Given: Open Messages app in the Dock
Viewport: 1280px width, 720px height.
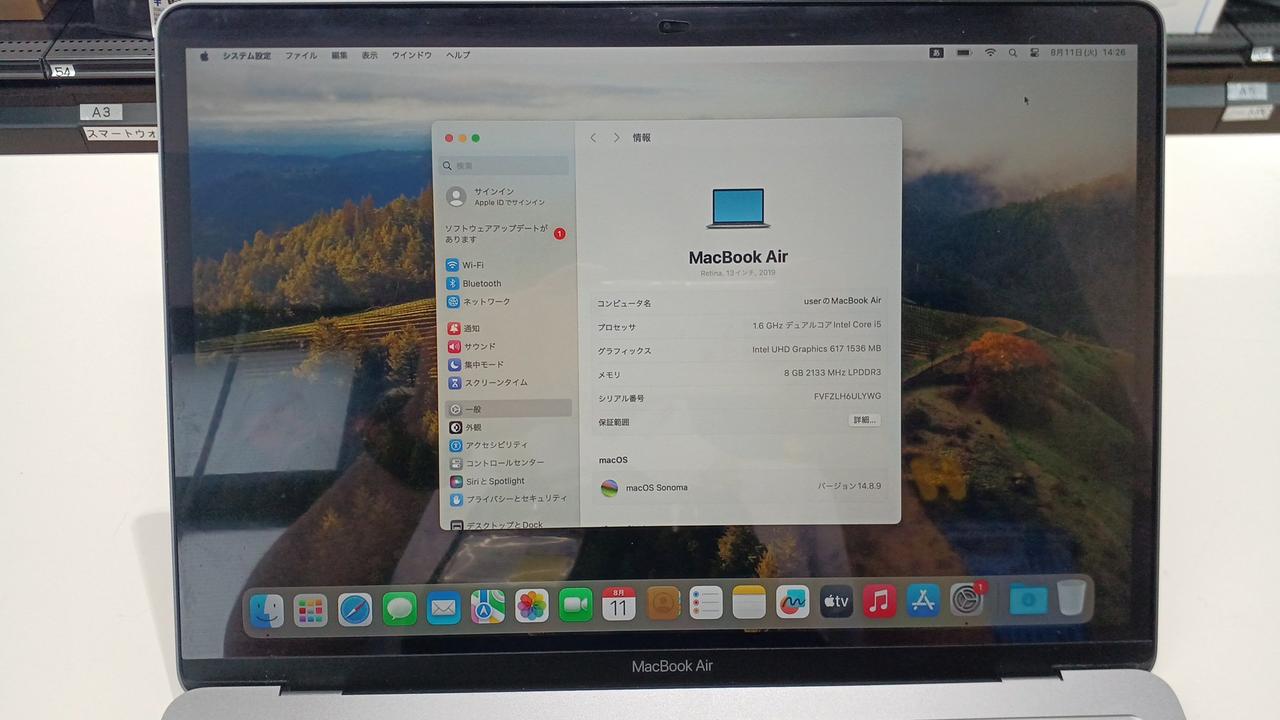Looking at the screenshot, I should pos(399,608).
